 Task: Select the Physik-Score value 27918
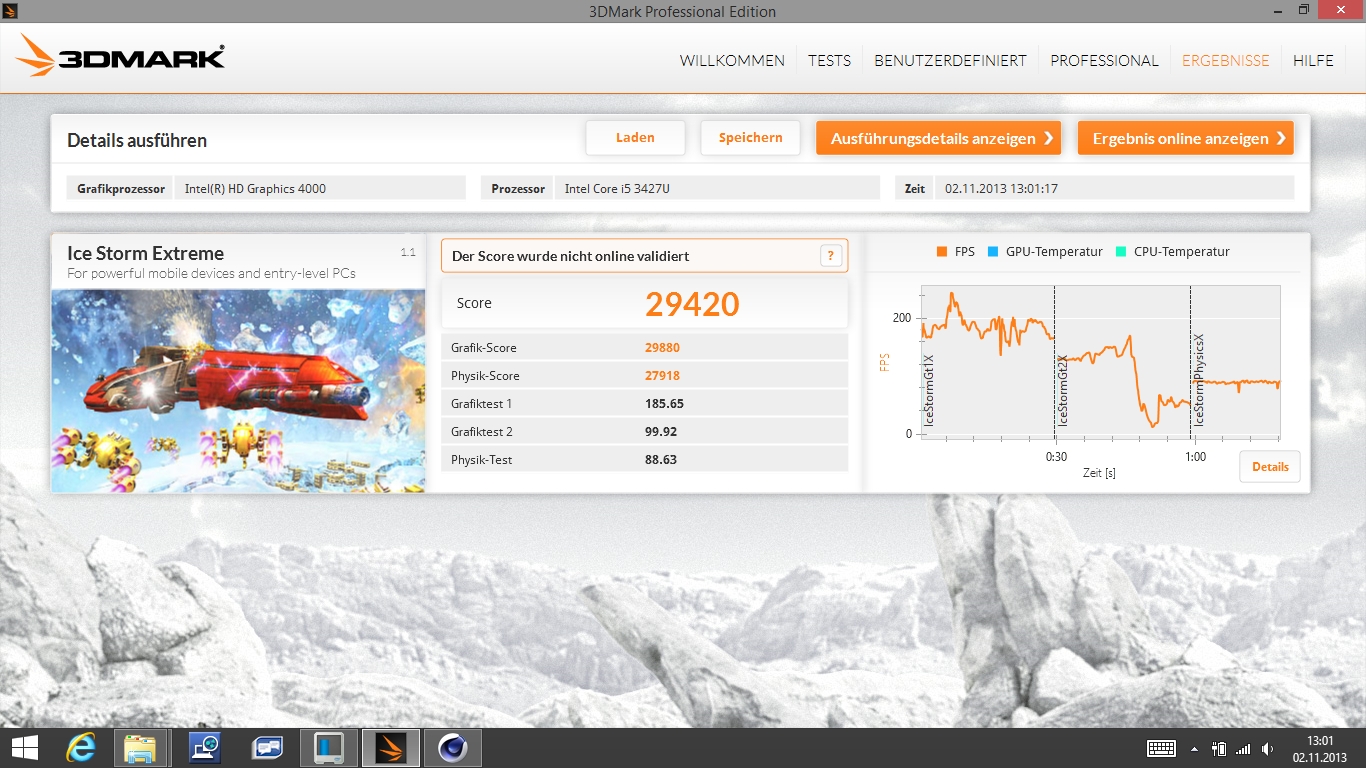(x=663, y=376)
